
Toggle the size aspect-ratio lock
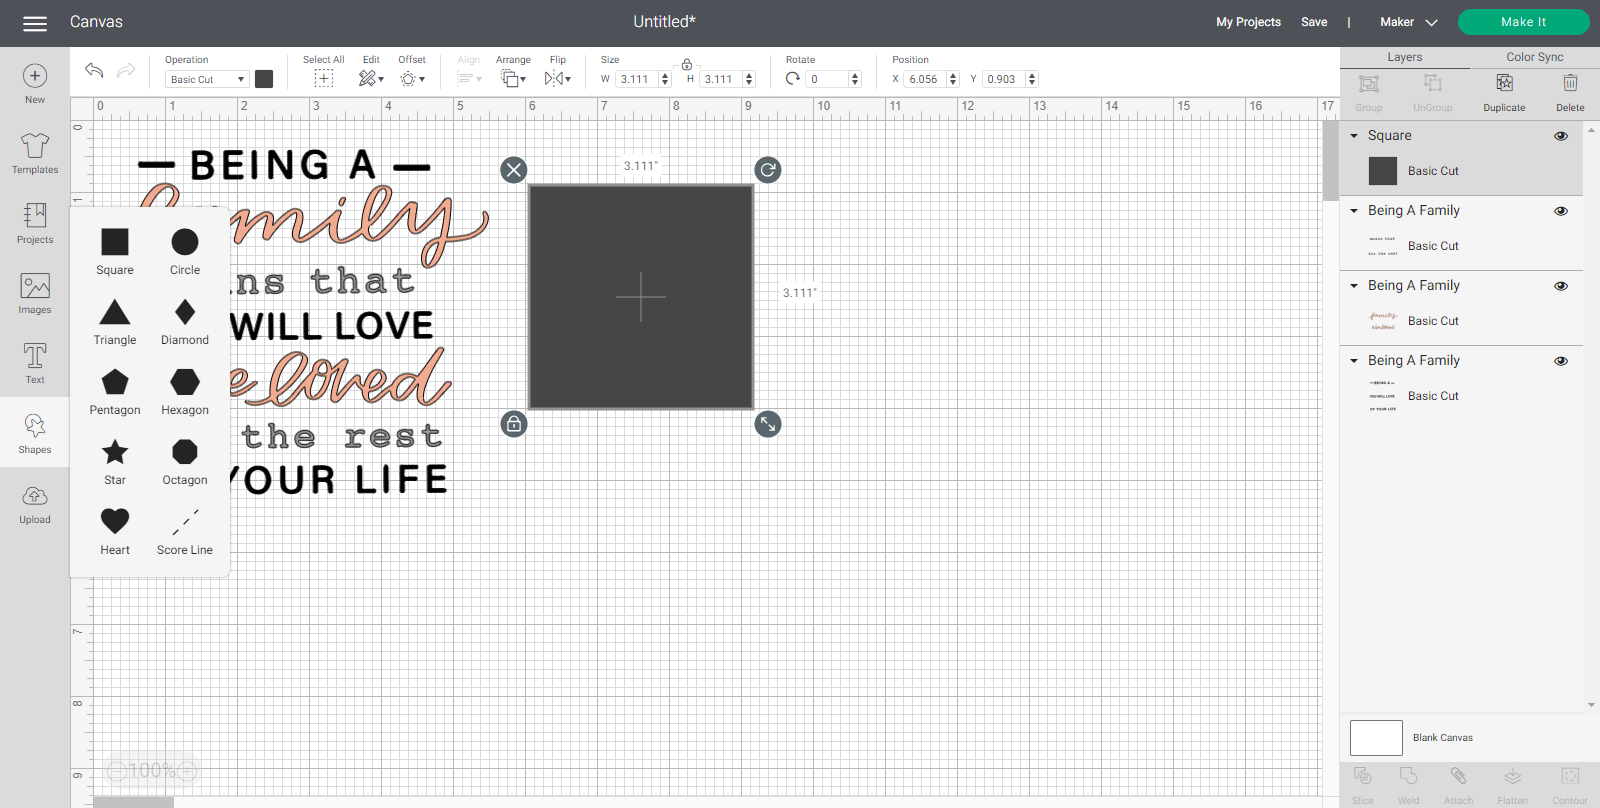click(687, 65)
